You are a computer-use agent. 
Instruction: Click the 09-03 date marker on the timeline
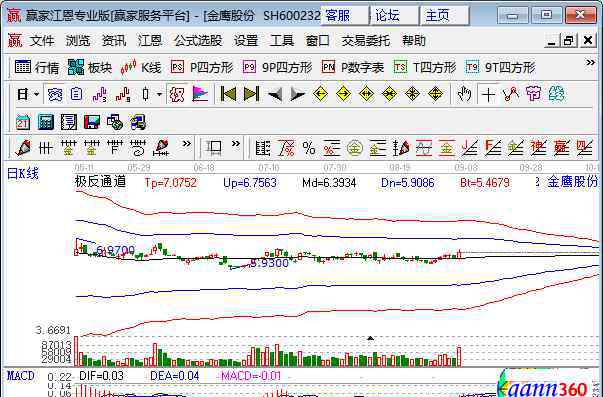pyautogui.click(x=465, y=168)
